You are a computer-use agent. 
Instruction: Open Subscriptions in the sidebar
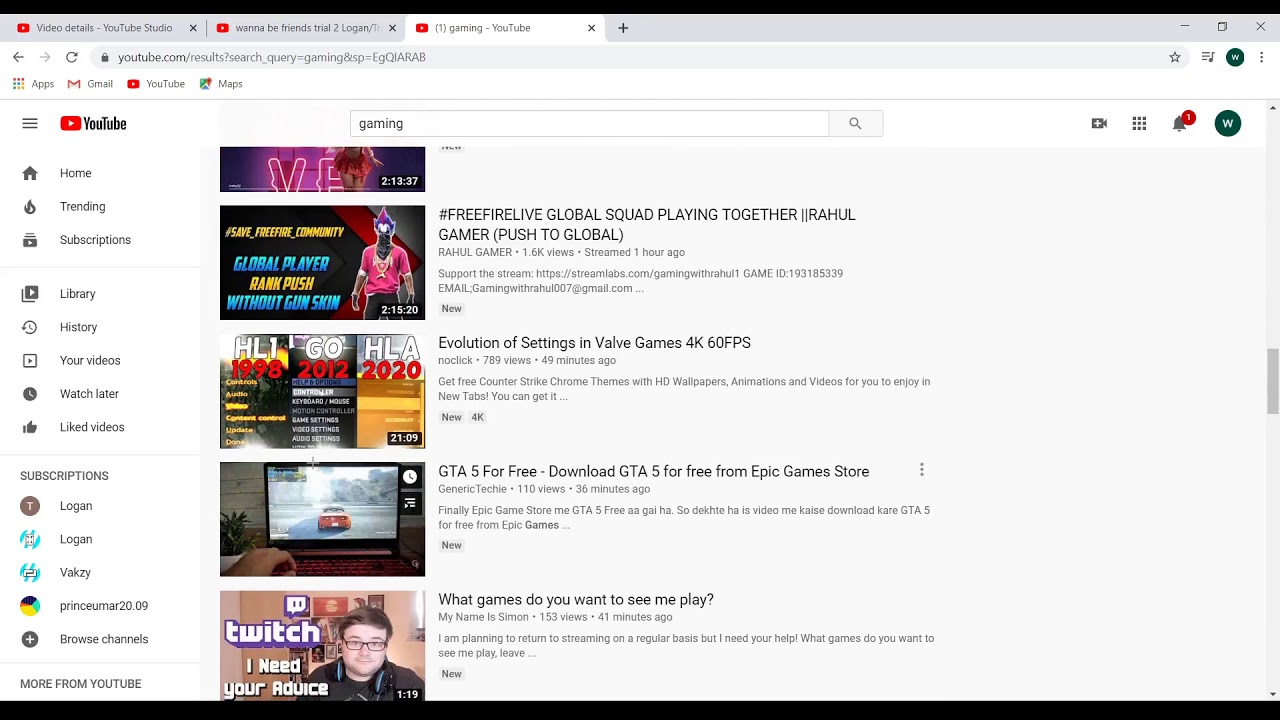click(x=95, y=240)
